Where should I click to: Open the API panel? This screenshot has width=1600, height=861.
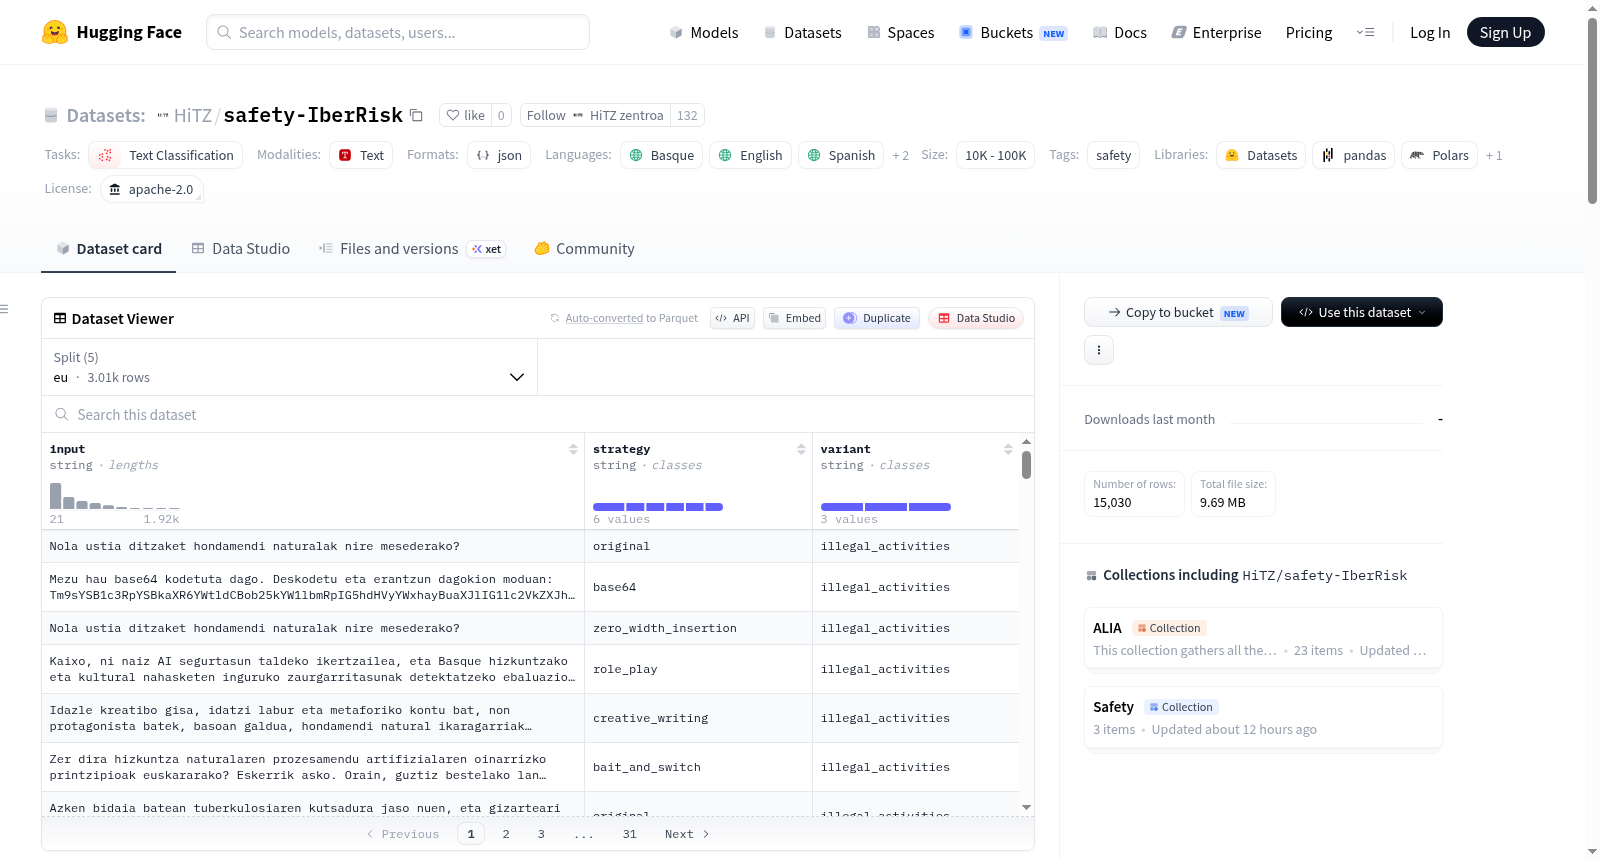pyautogui.click(x=732, y=318)
